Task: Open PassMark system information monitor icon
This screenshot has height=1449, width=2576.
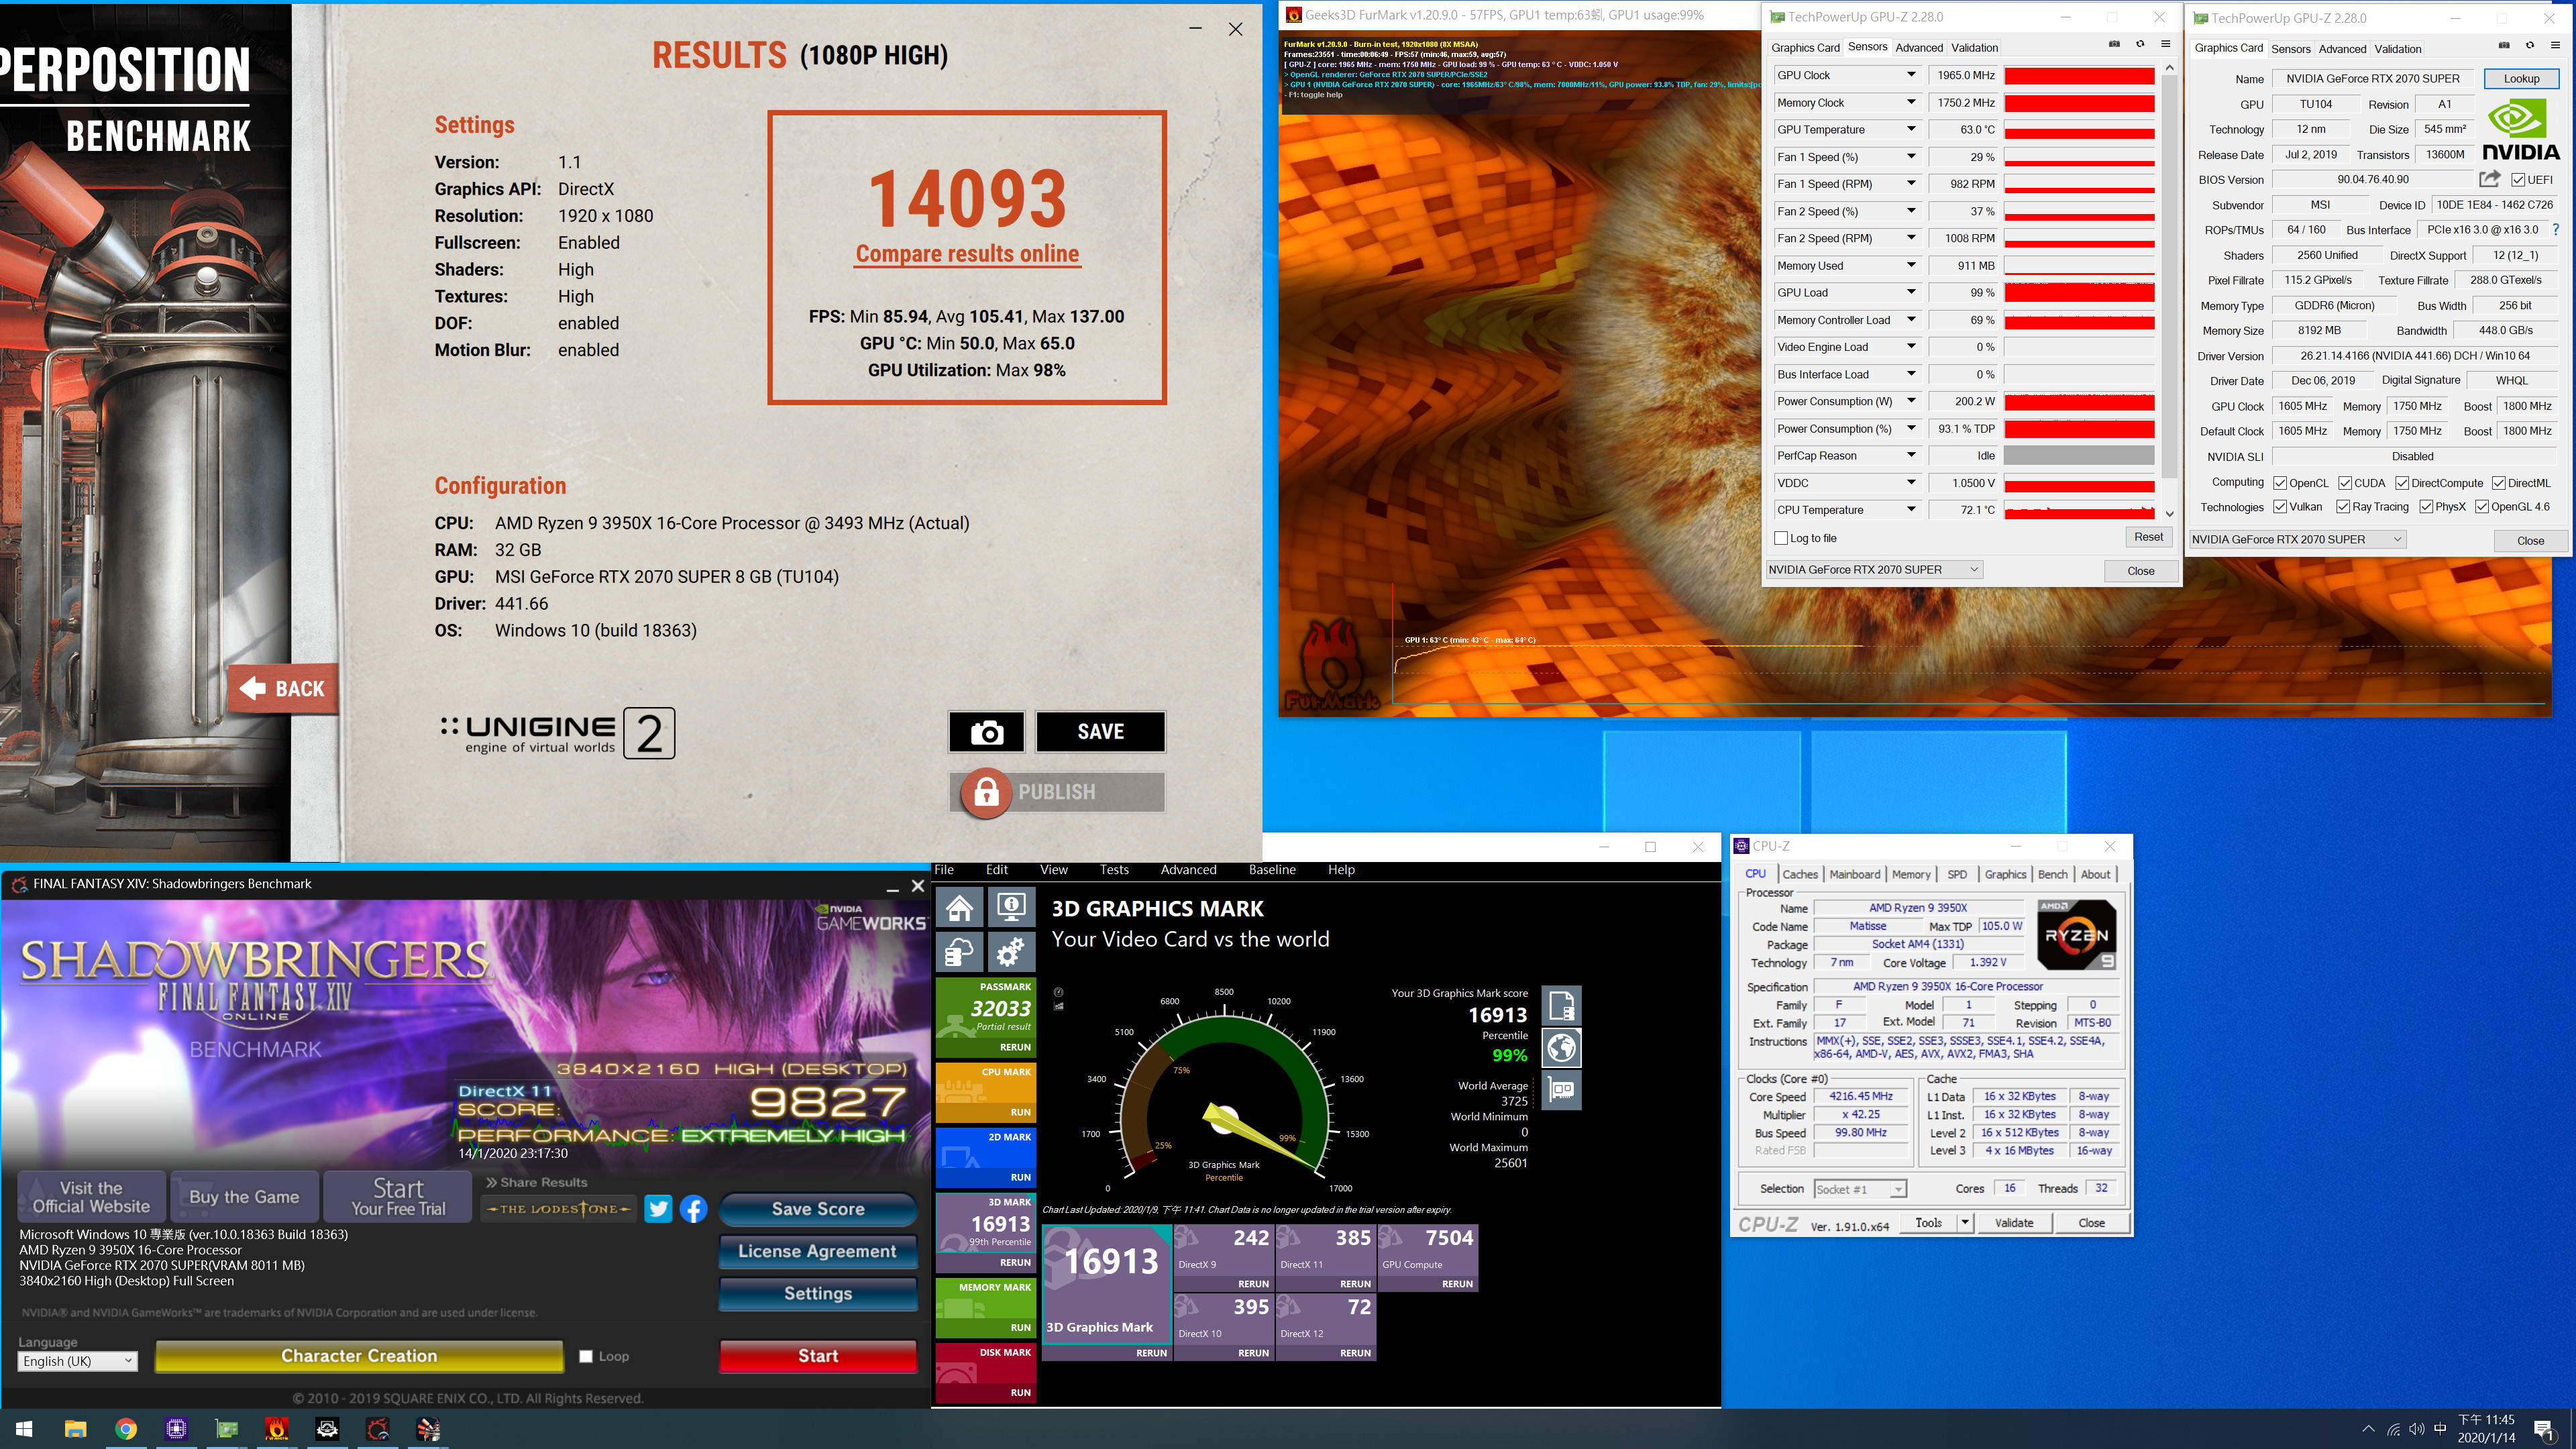Action: coord(1011,908)
